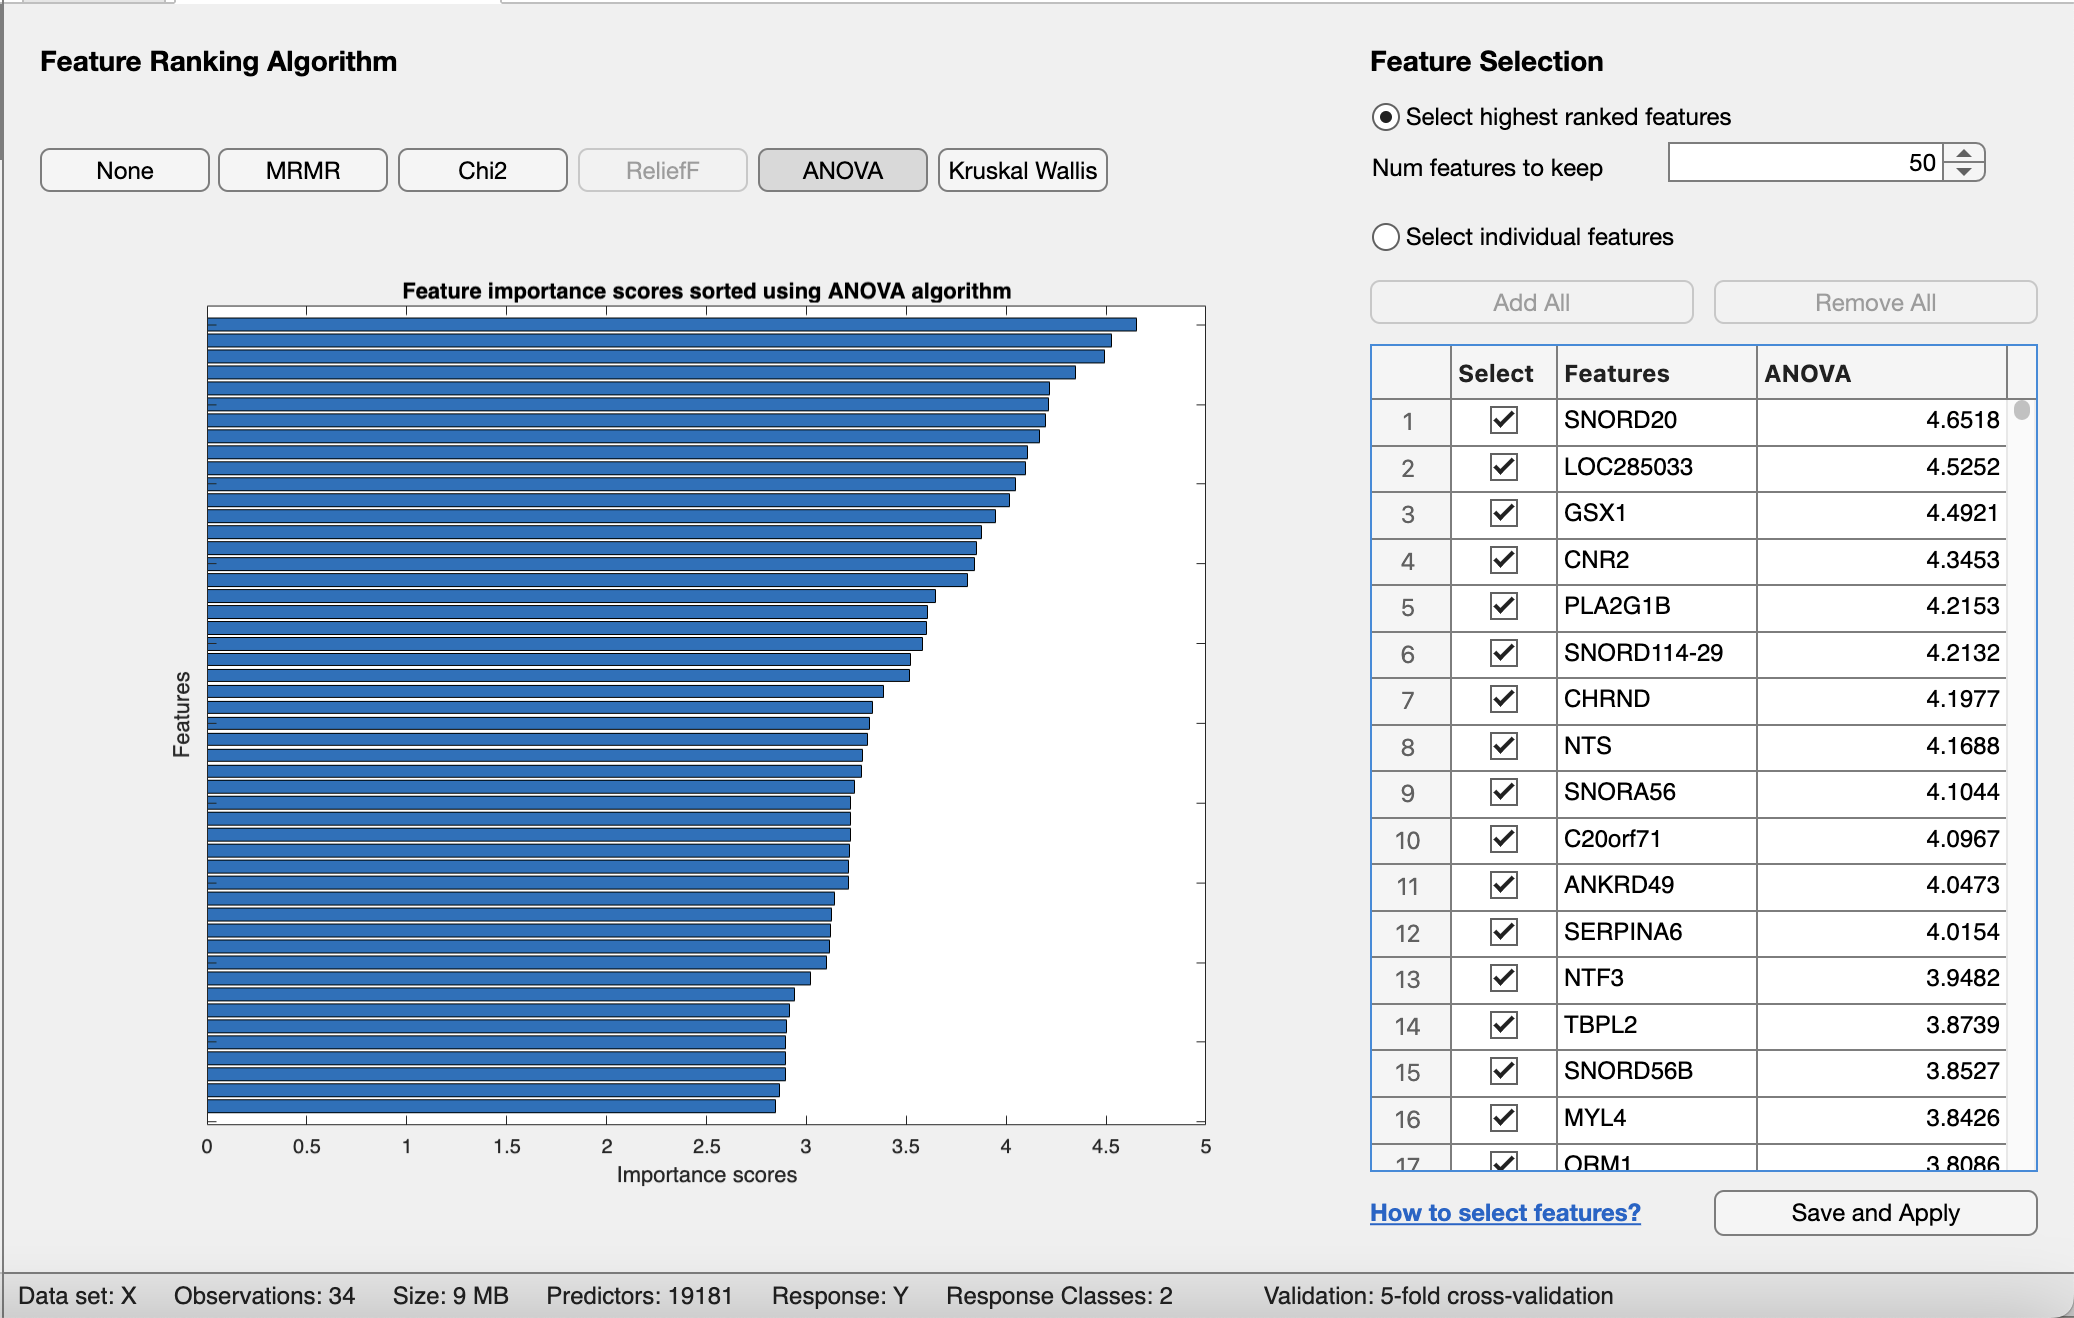The height and width of the screenshot is (1318, 2074).
Task: Deselect the CHRND feature checkbox
Action: pyautogui.click(x=1503, y=699)
